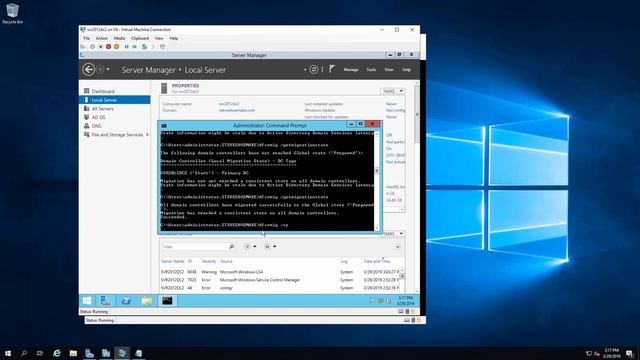Click Command Prompt icon in VM taskbar
The width and height of the screenshot is (640, 360).
[x=167, y=301]
